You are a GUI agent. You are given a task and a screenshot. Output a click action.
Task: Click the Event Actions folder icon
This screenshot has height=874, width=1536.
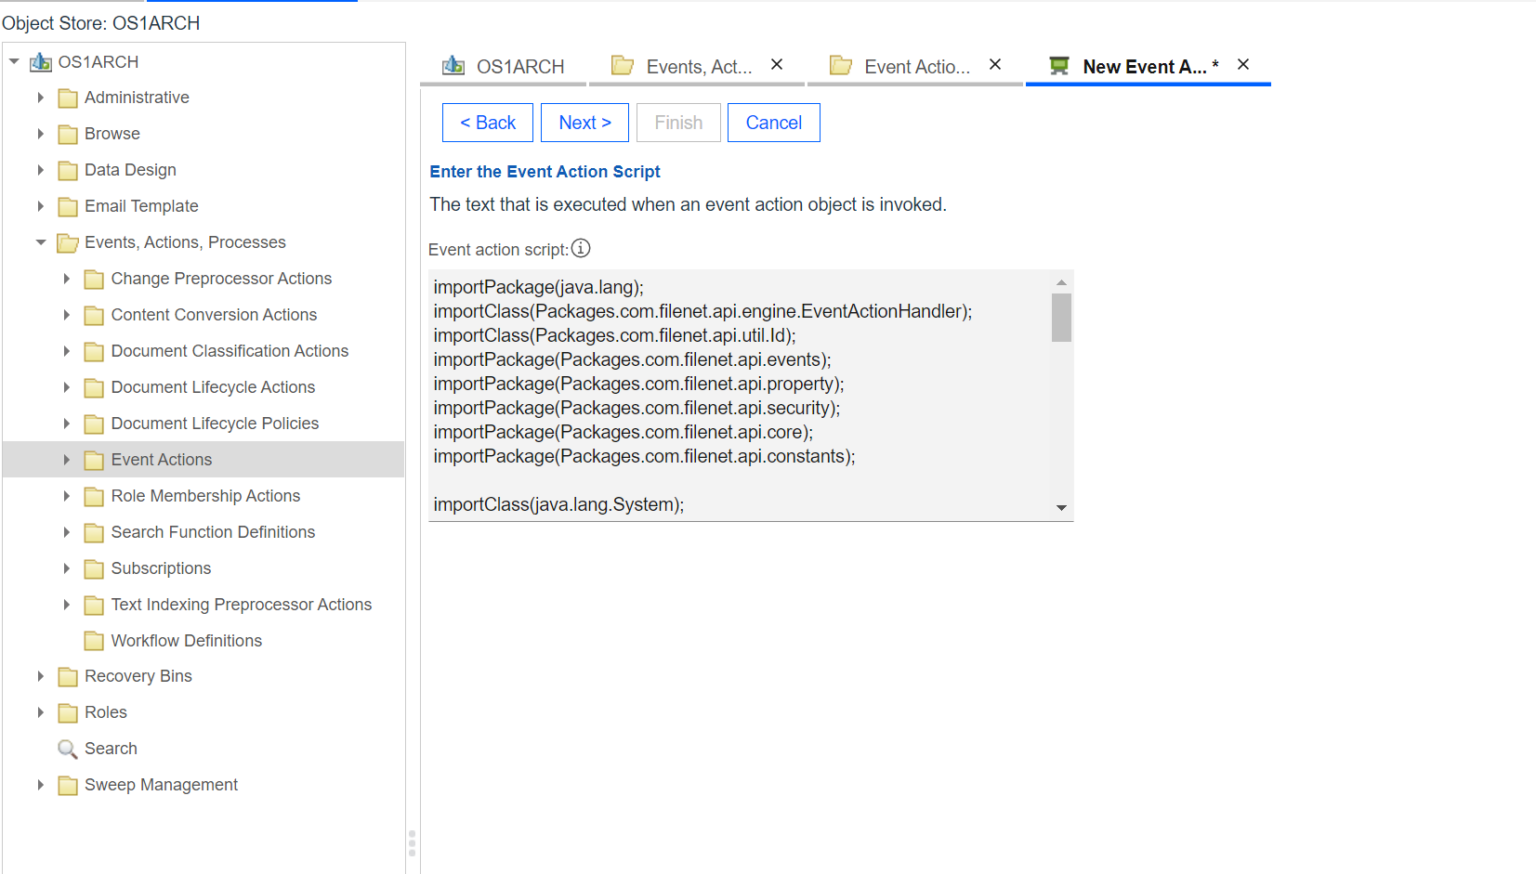[x=93, y=459]
